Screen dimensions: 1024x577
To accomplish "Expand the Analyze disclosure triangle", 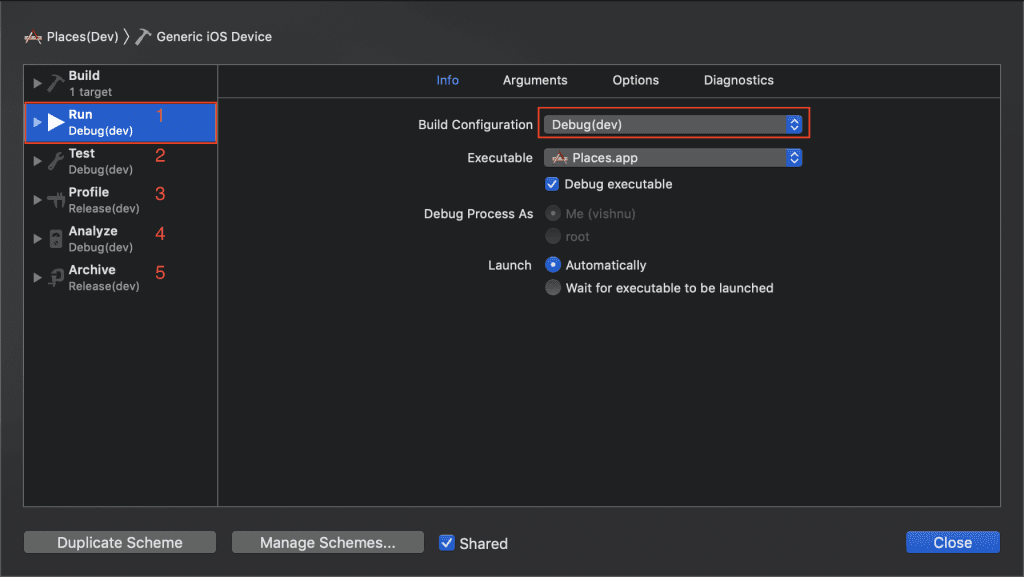I will pyautogui.click(x=37, y=239).
